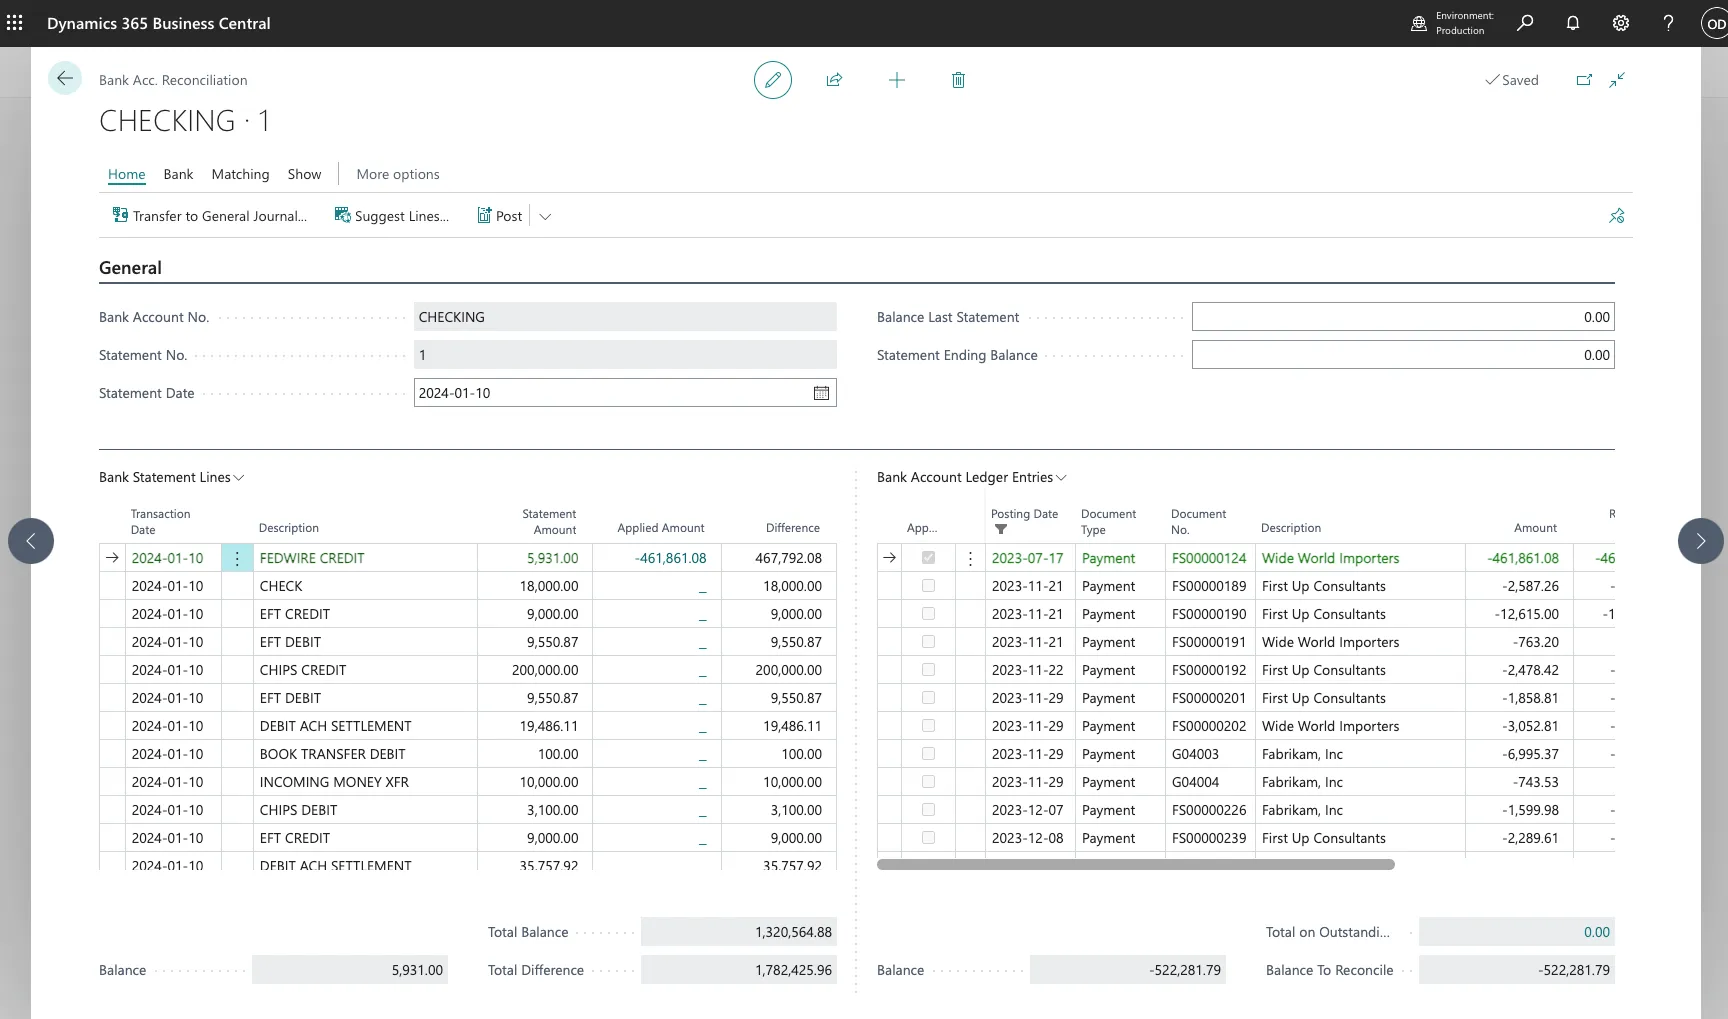Click the Difference column header
Viewport: 1728px width, 1019px height.
click(x=793, y=528)
